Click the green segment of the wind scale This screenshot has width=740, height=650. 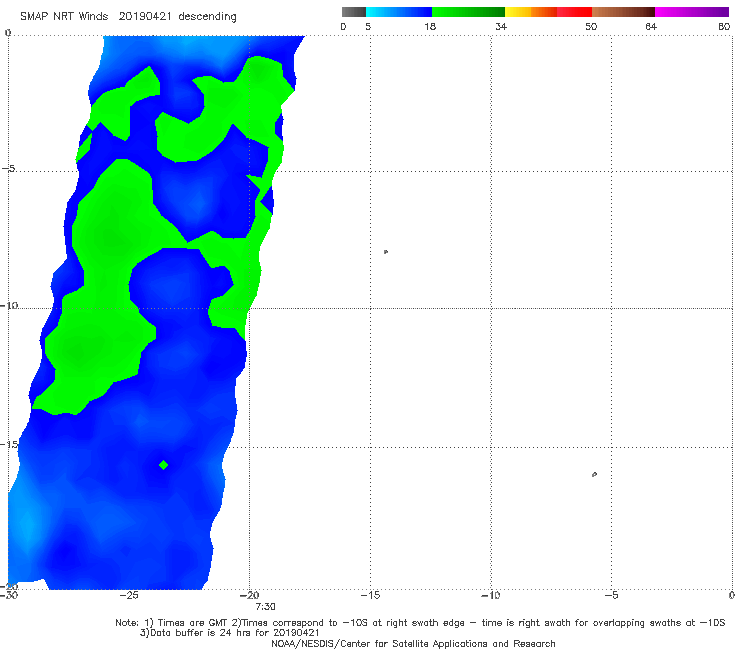pos(468,12)
